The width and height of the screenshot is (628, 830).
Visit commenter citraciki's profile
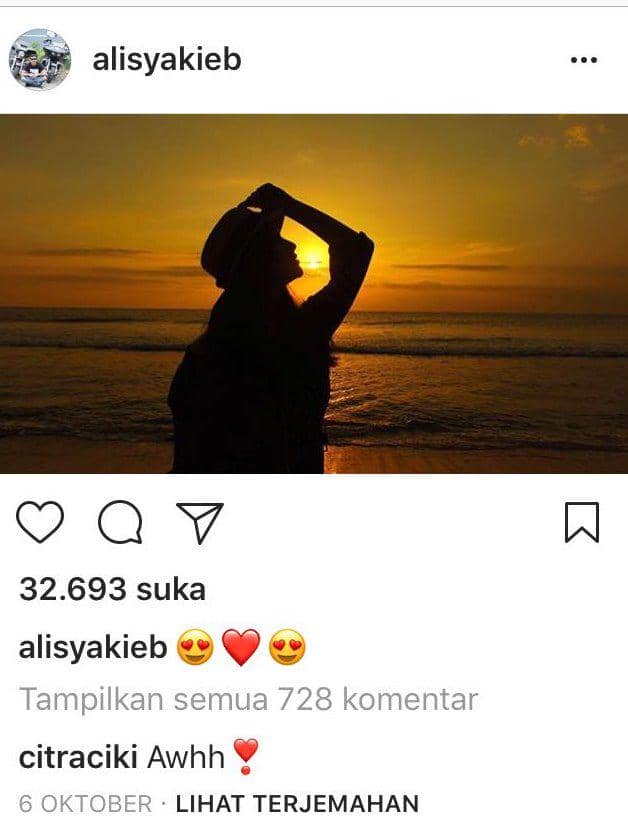(78, 756)
